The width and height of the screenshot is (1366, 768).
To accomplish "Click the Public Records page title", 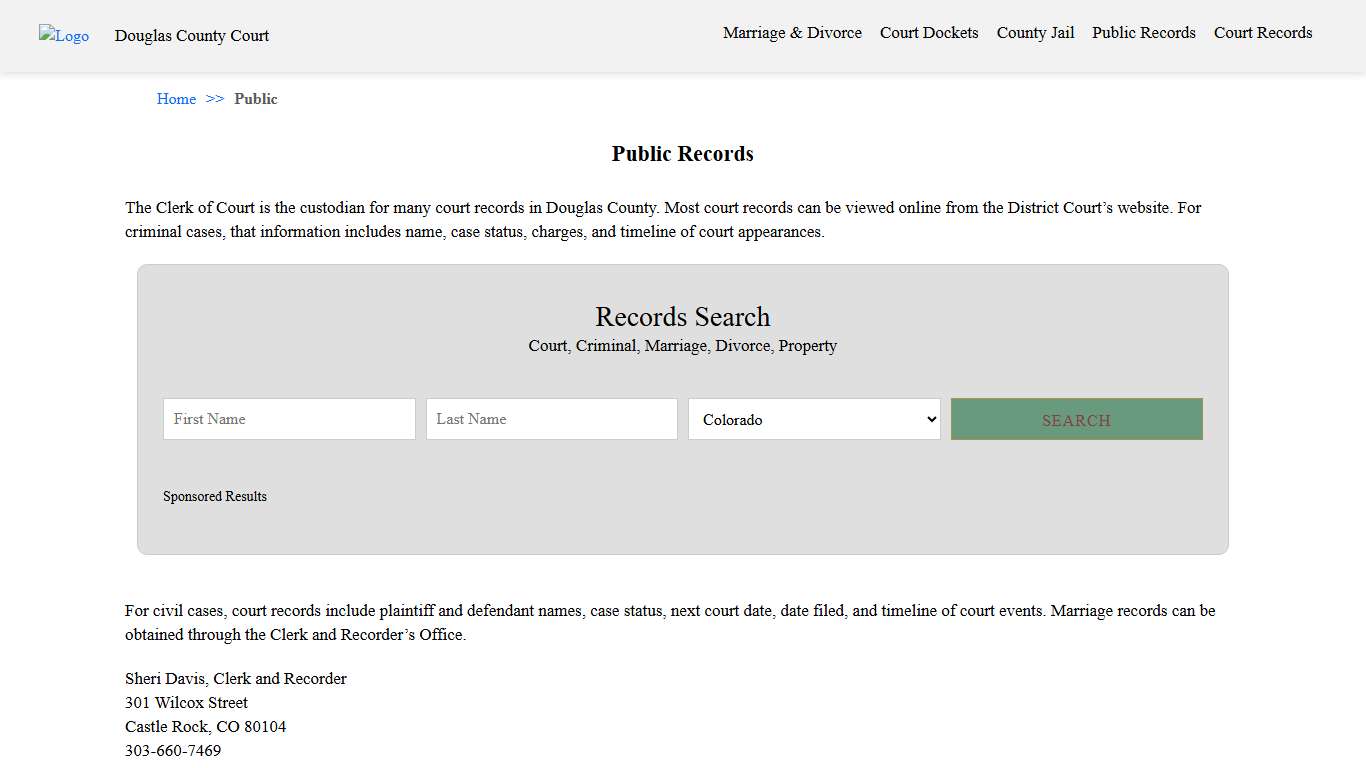I will click(x=683, y=153).
